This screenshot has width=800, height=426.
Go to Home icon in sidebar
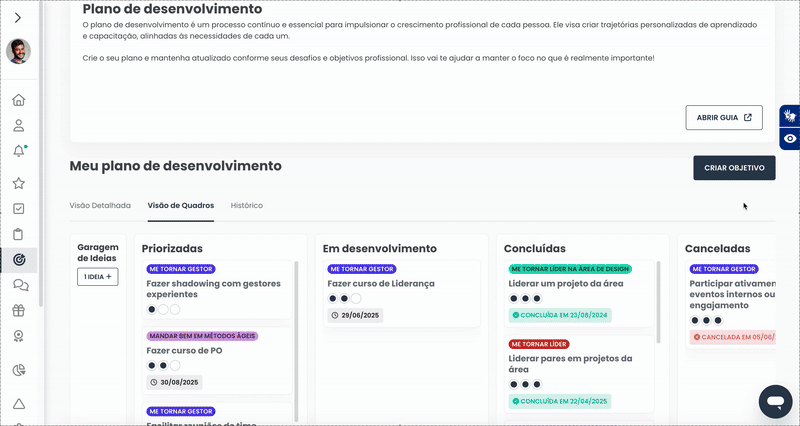pyautogui.click(x=19, y=100)
